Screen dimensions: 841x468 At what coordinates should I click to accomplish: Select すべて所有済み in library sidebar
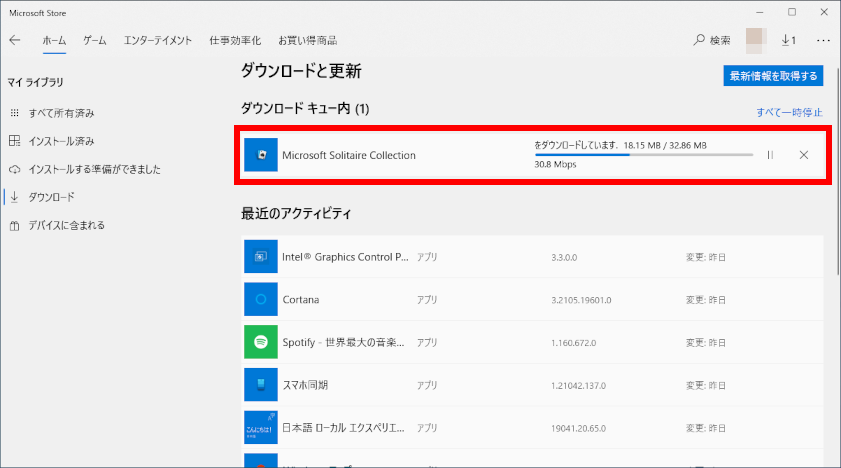click(x=61, y=113)
